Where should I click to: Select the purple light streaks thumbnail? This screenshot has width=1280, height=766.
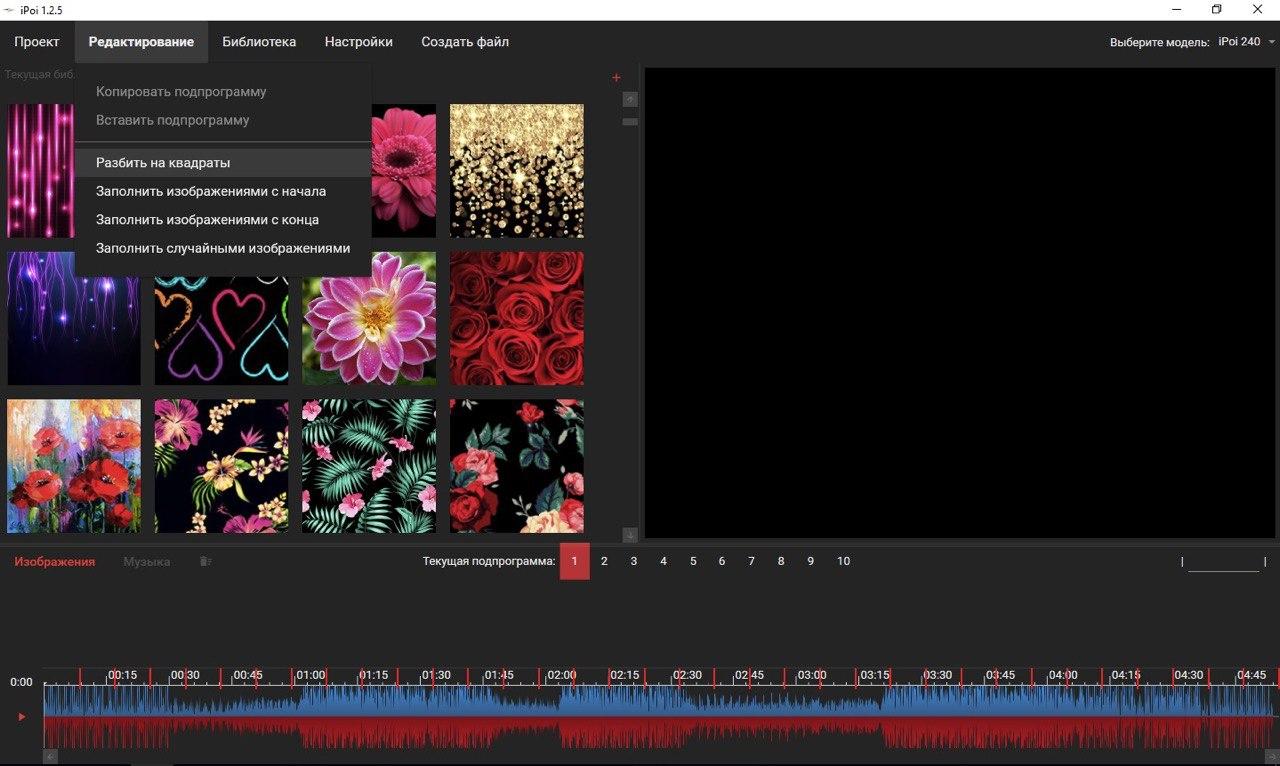74,318
